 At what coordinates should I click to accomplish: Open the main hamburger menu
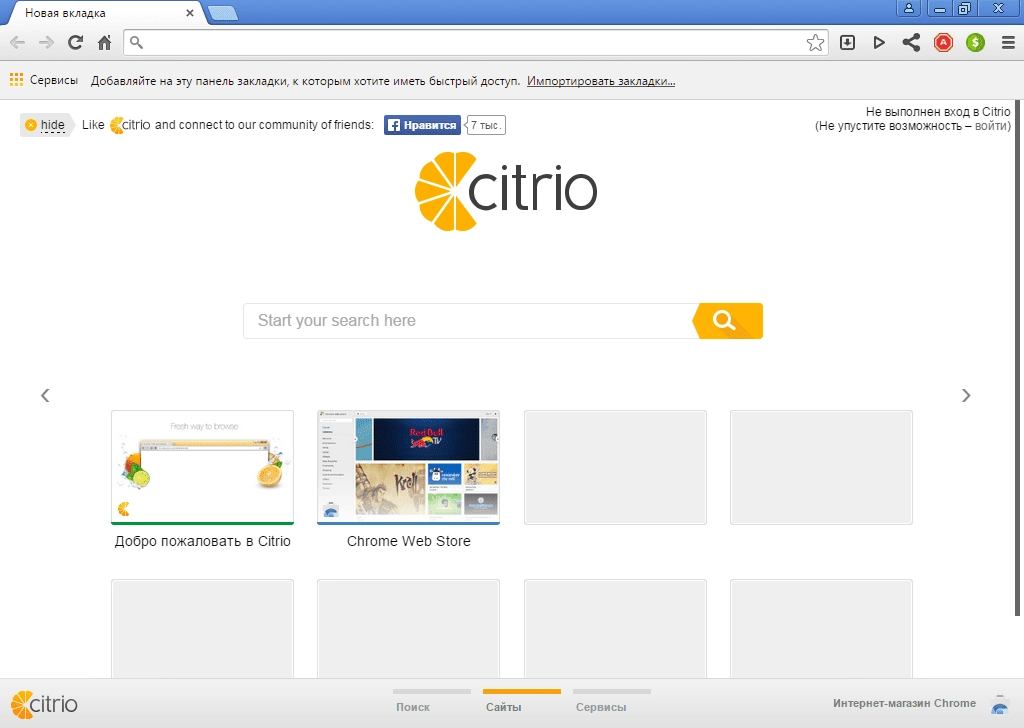click(x=1008, y=43)
